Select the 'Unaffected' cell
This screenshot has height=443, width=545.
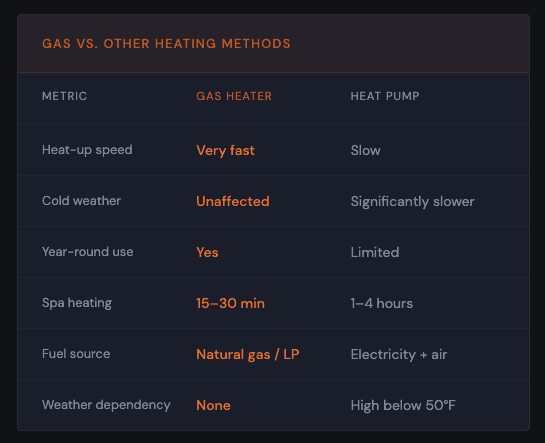coord(233,202)
